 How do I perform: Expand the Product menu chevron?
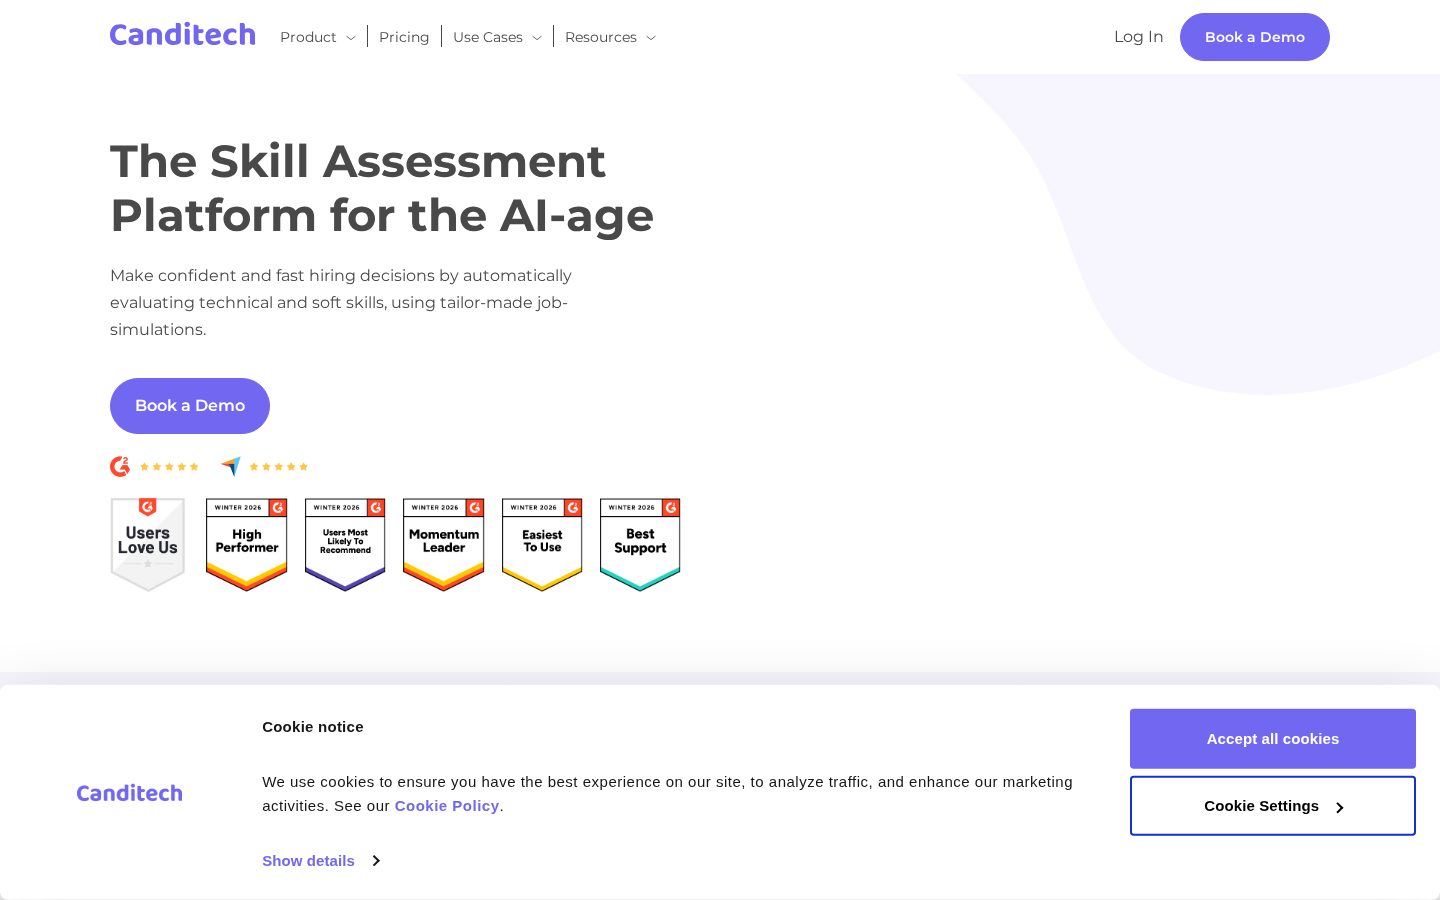tap(351, 38)
